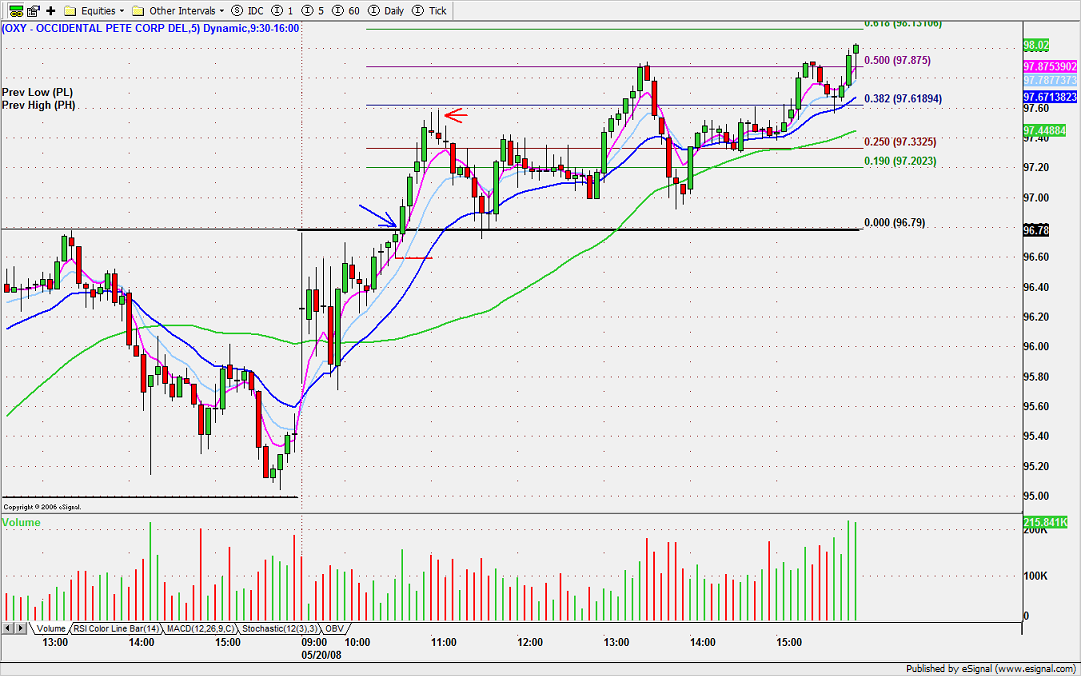The width and height of the screenshot is (1081, 676).
Task: Click the 96.00 price axis label
Action: (x=1035, y=347)
